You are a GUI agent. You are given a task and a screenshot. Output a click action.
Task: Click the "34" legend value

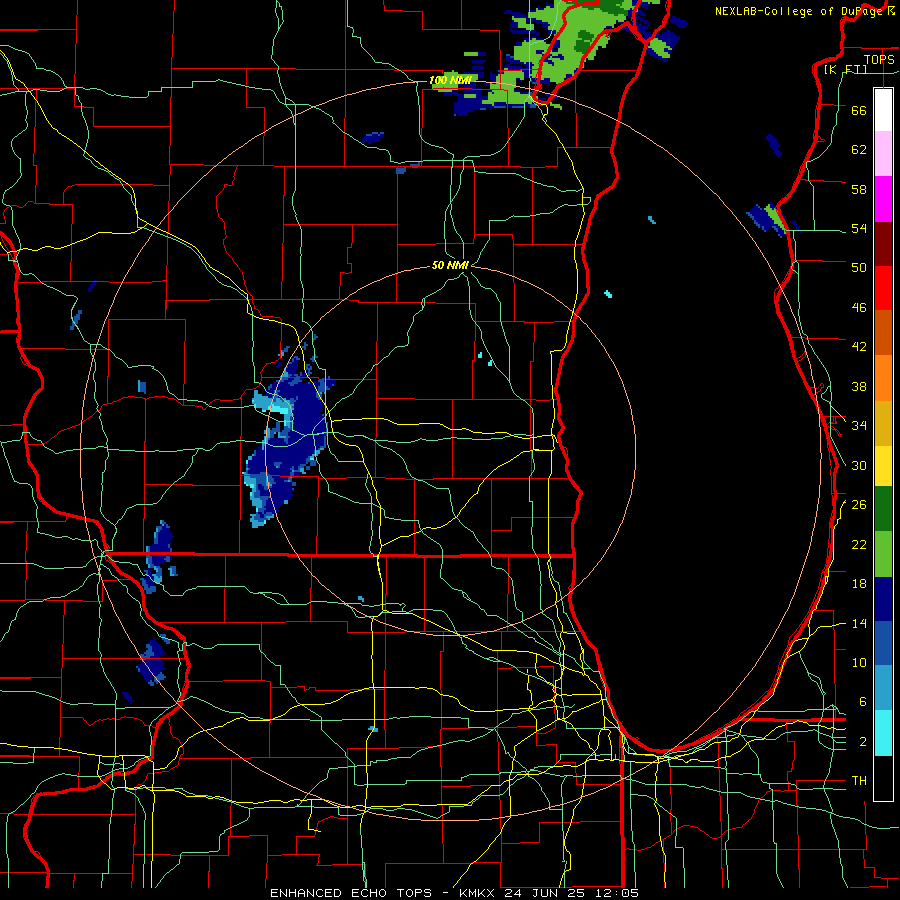(x=859, y=425)
